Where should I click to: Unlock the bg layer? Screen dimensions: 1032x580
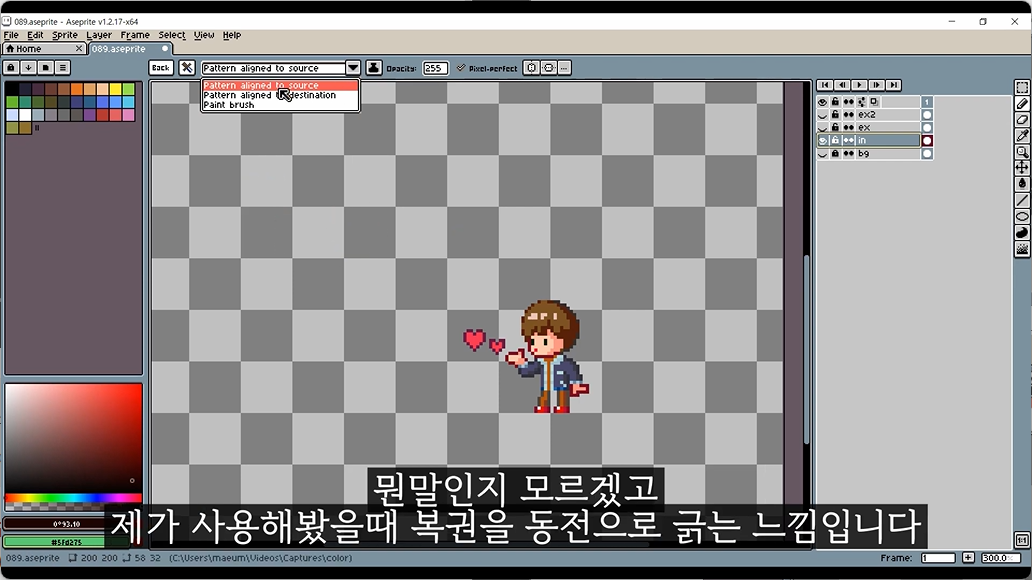point(835,153)
